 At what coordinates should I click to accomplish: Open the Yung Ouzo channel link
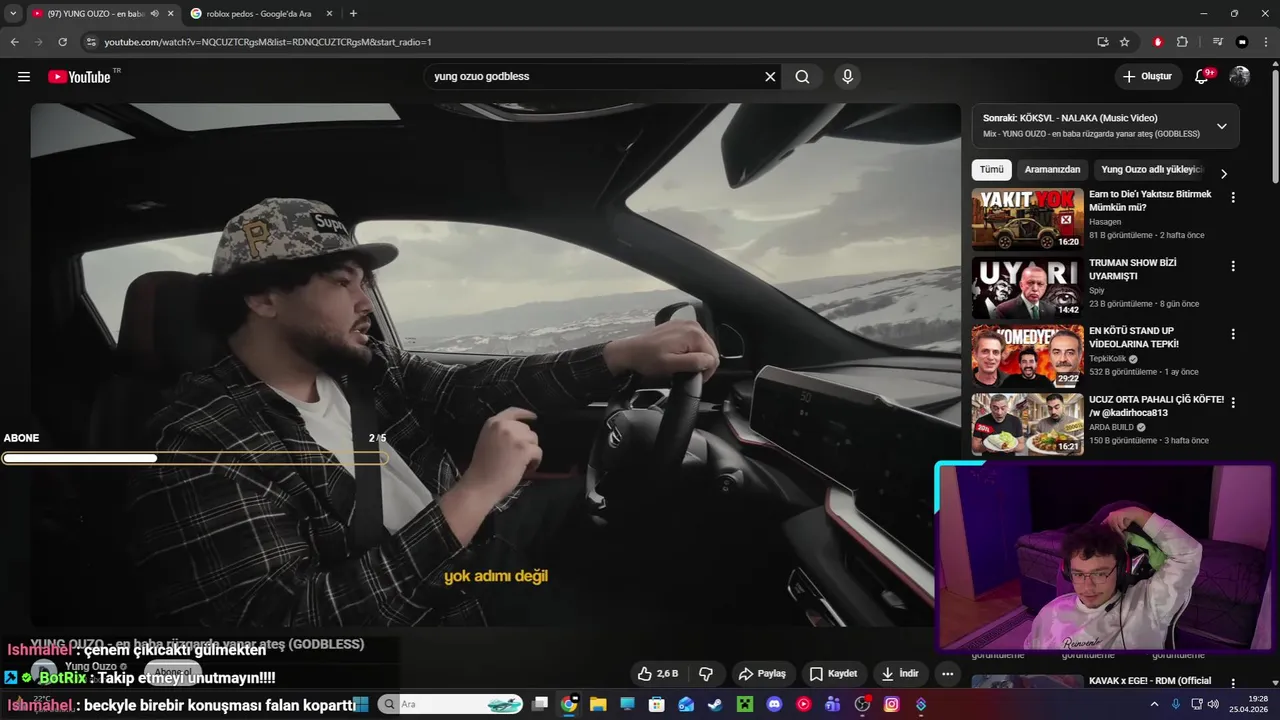pos(90,666)
